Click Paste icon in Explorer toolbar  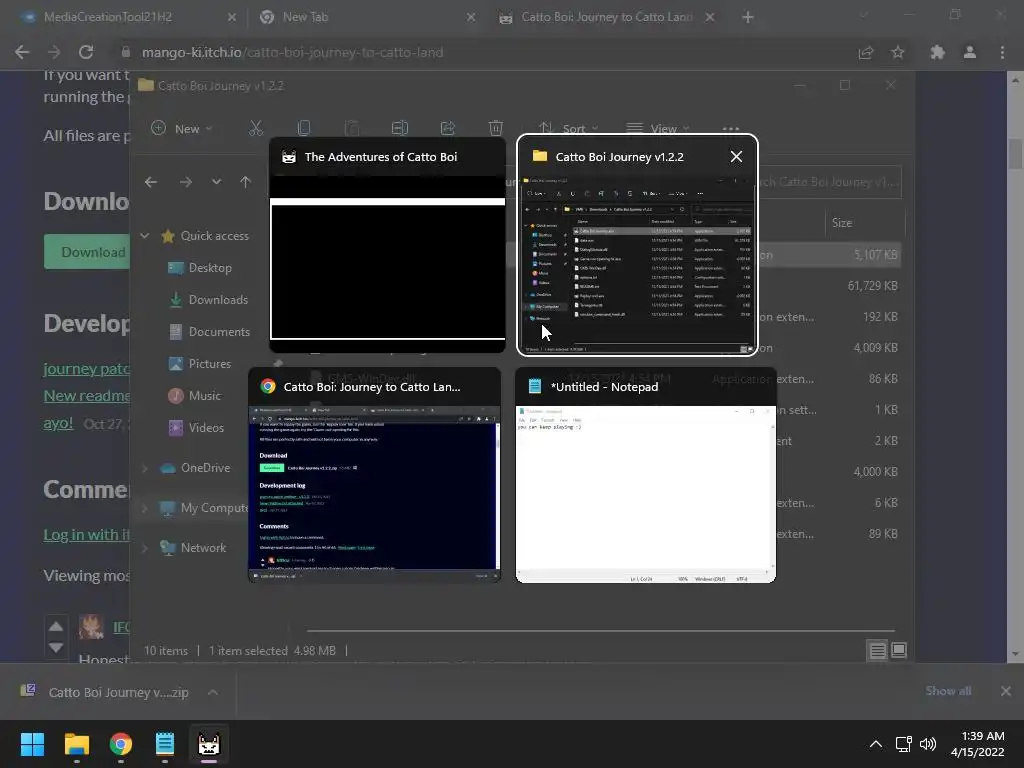click(351, 129)
